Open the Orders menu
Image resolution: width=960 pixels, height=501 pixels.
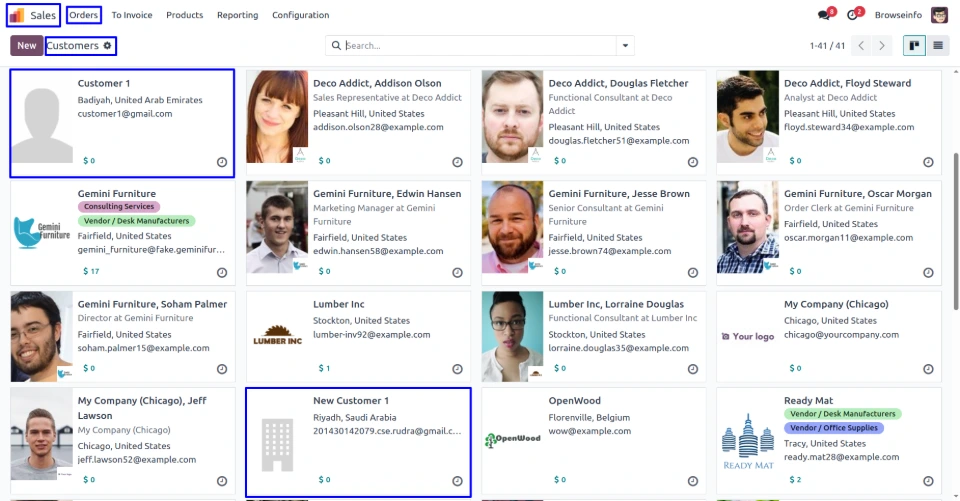pyautogui.click(x=83, y=15)
